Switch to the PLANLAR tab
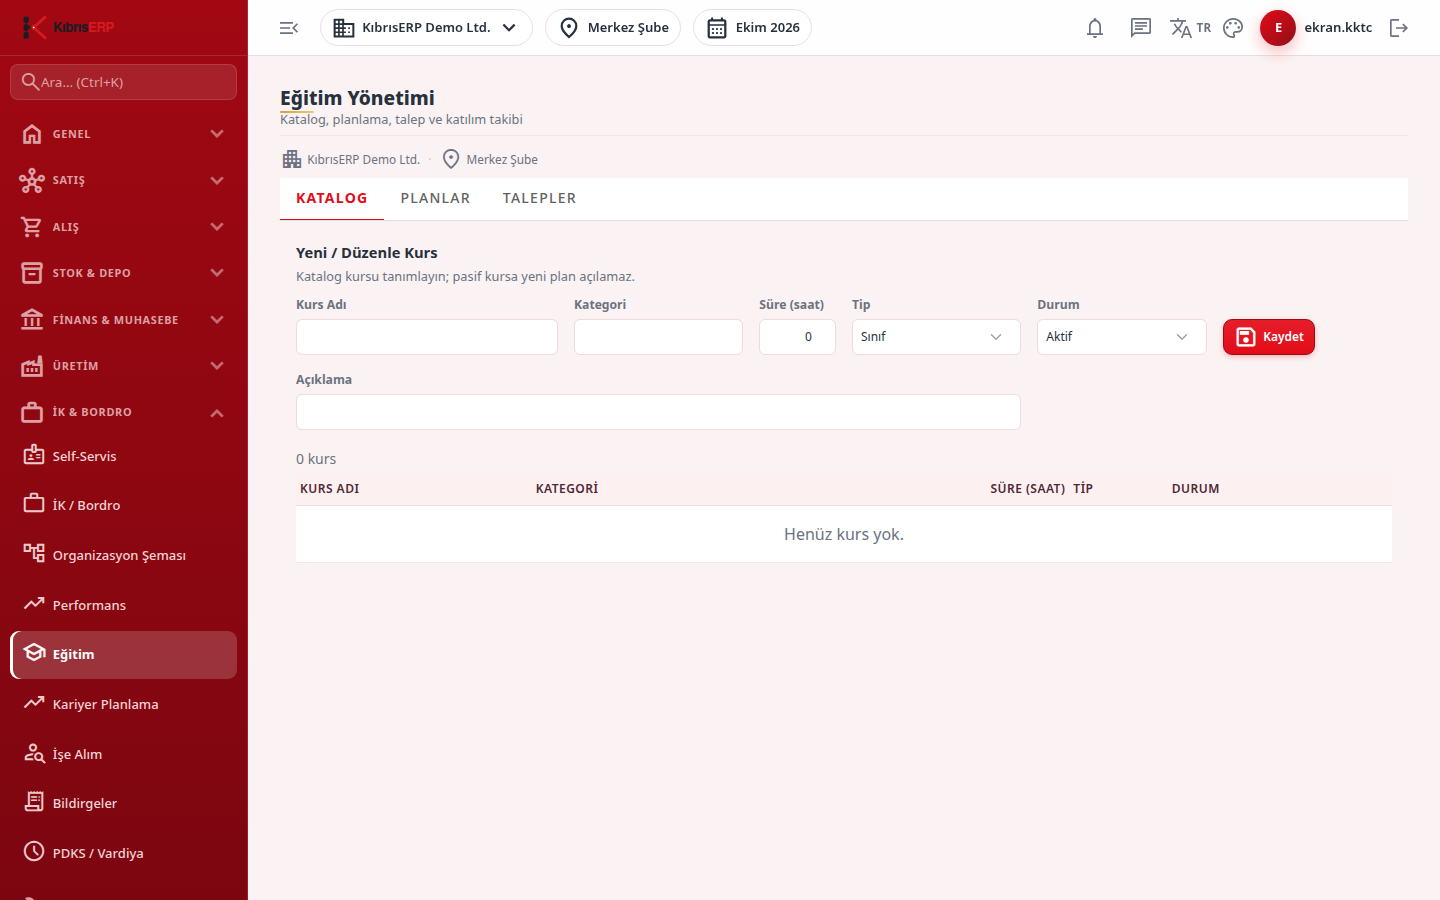This screenshot has height=900, width=1440. click(x=435, y=198)
